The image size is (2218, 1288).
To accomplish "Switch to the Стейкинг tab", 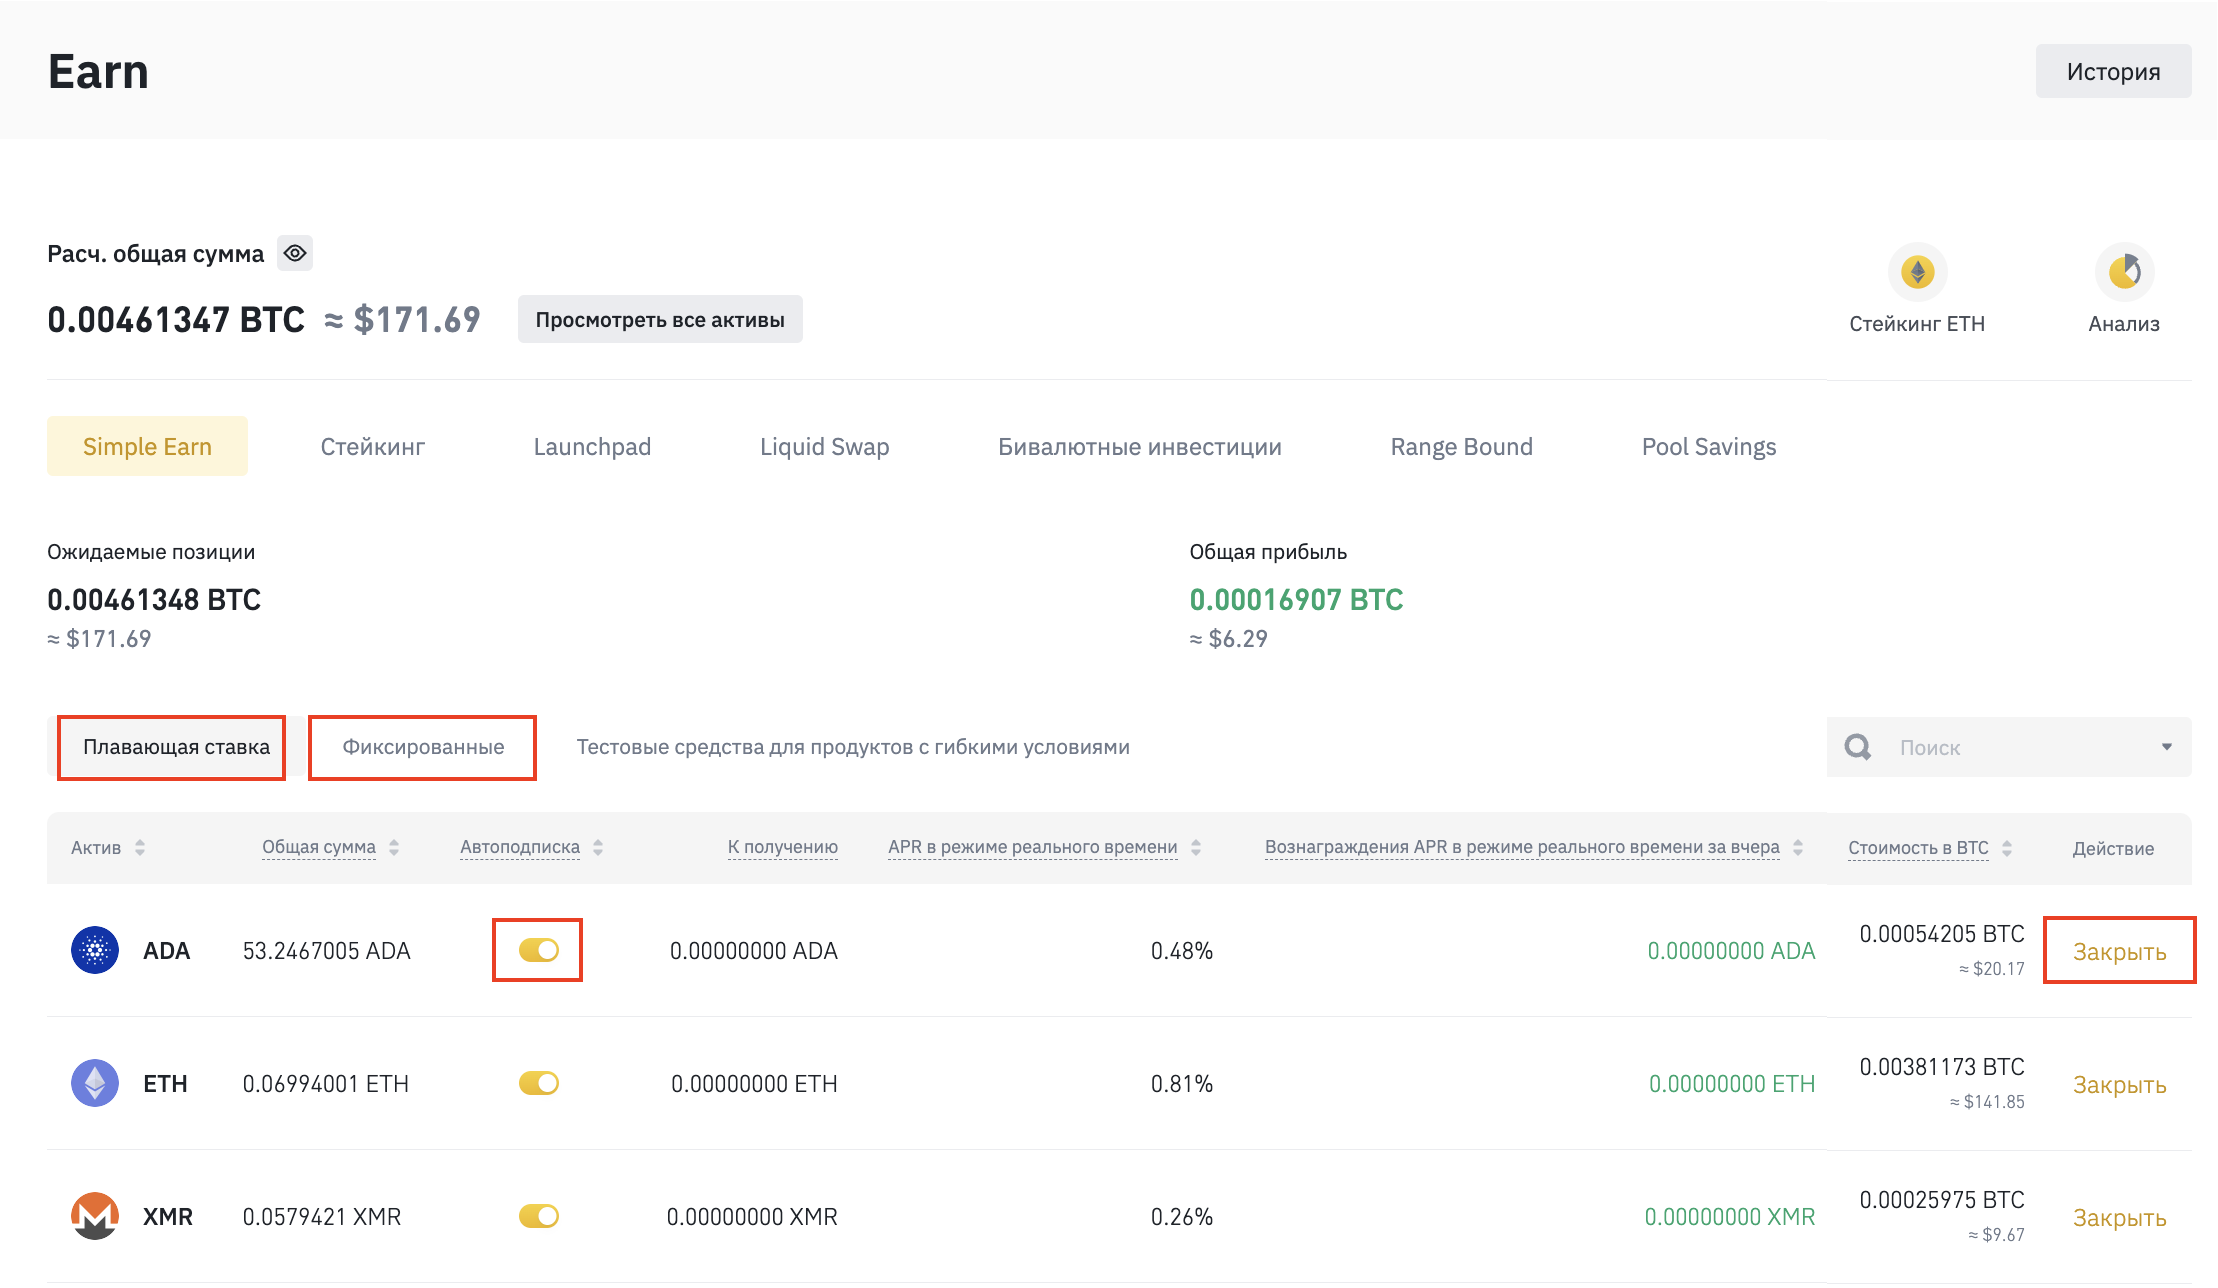I will pyautogui.click(x=373, y=446).
